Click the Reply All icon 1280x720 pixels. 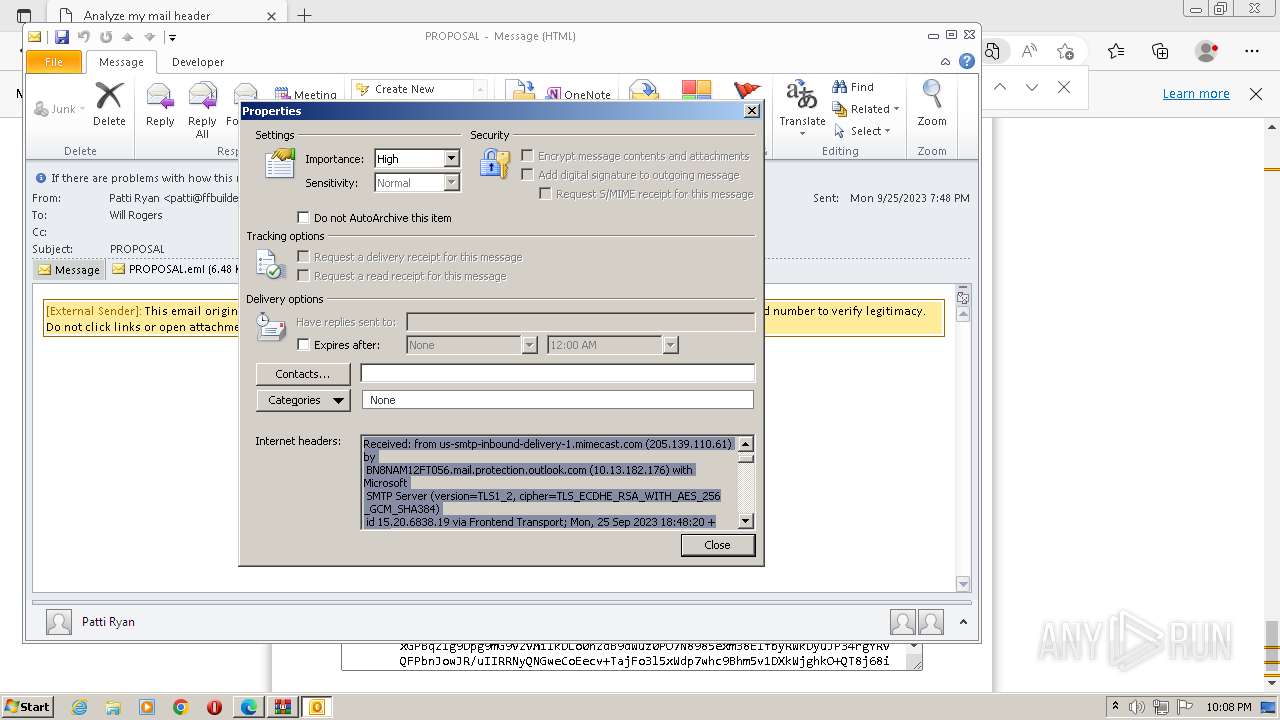(x=202, y=110)
